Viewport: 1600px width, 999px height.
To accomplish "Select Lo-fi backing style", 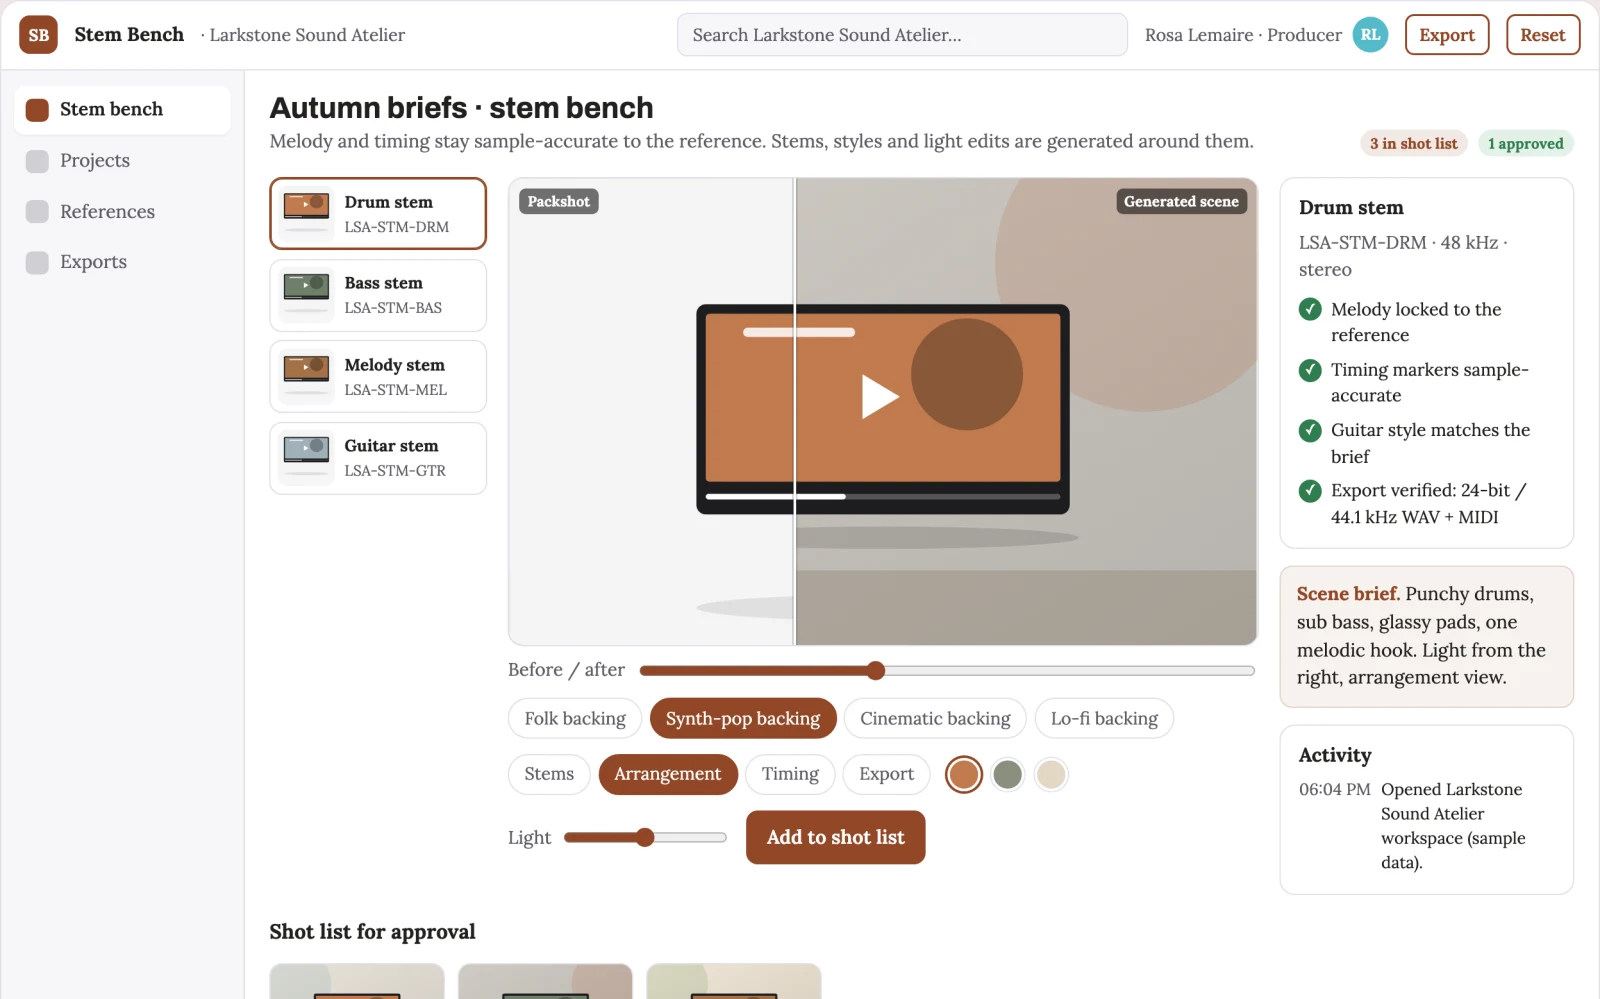I will (x=1104, y=718).
